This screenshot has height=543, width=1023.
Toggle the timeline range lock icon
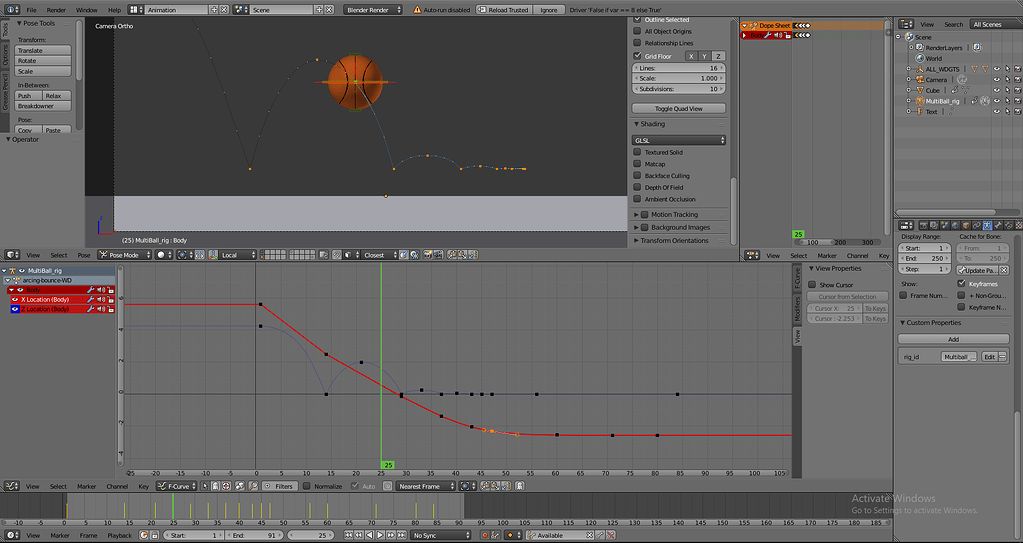click(155, 535)
